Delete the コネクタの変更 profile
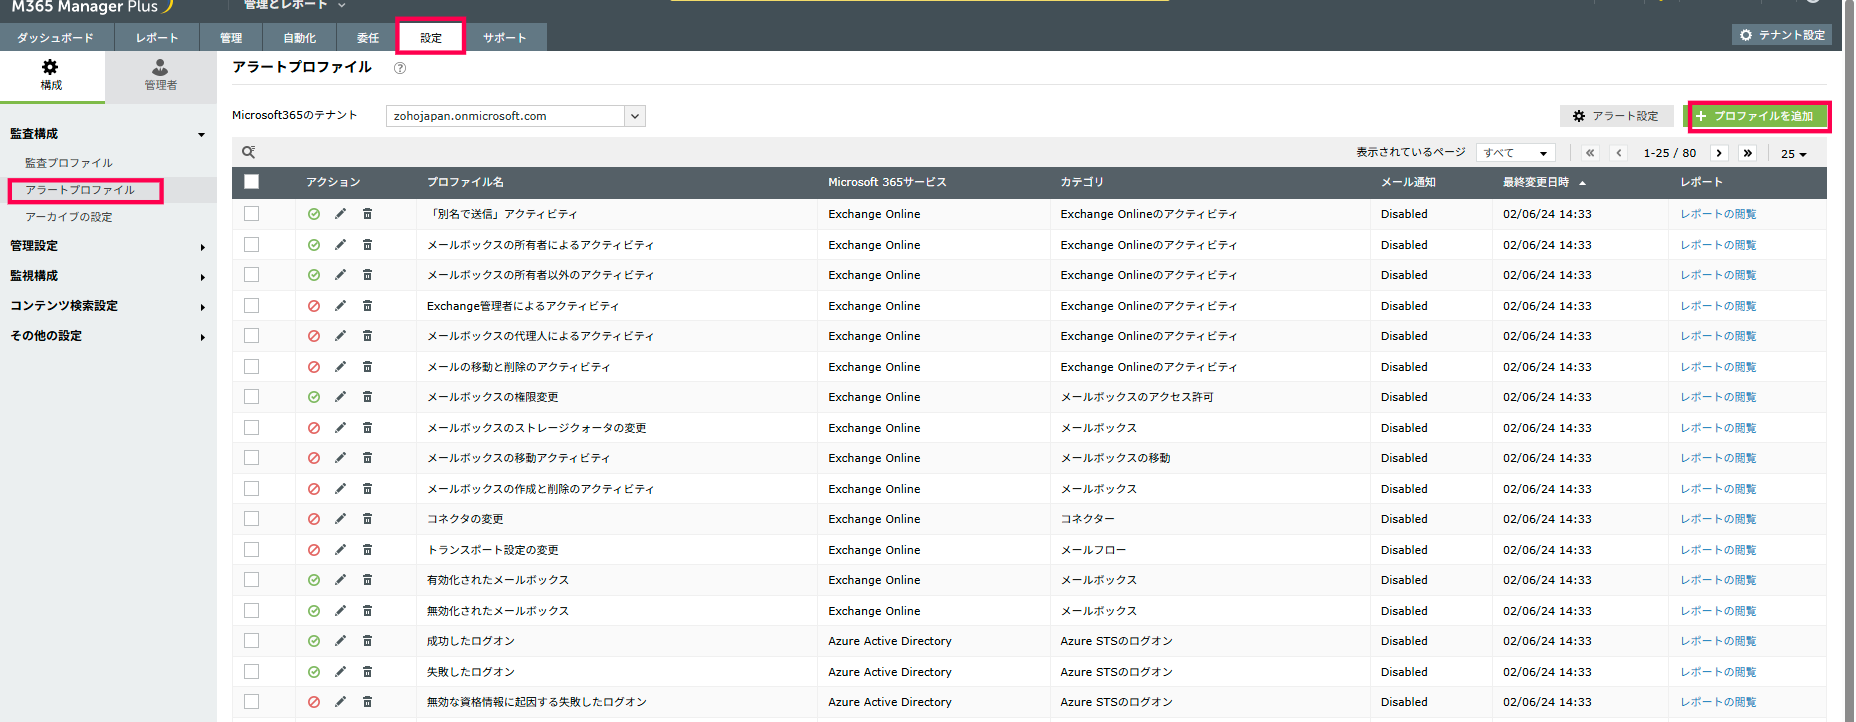 (x=367, y=519)
